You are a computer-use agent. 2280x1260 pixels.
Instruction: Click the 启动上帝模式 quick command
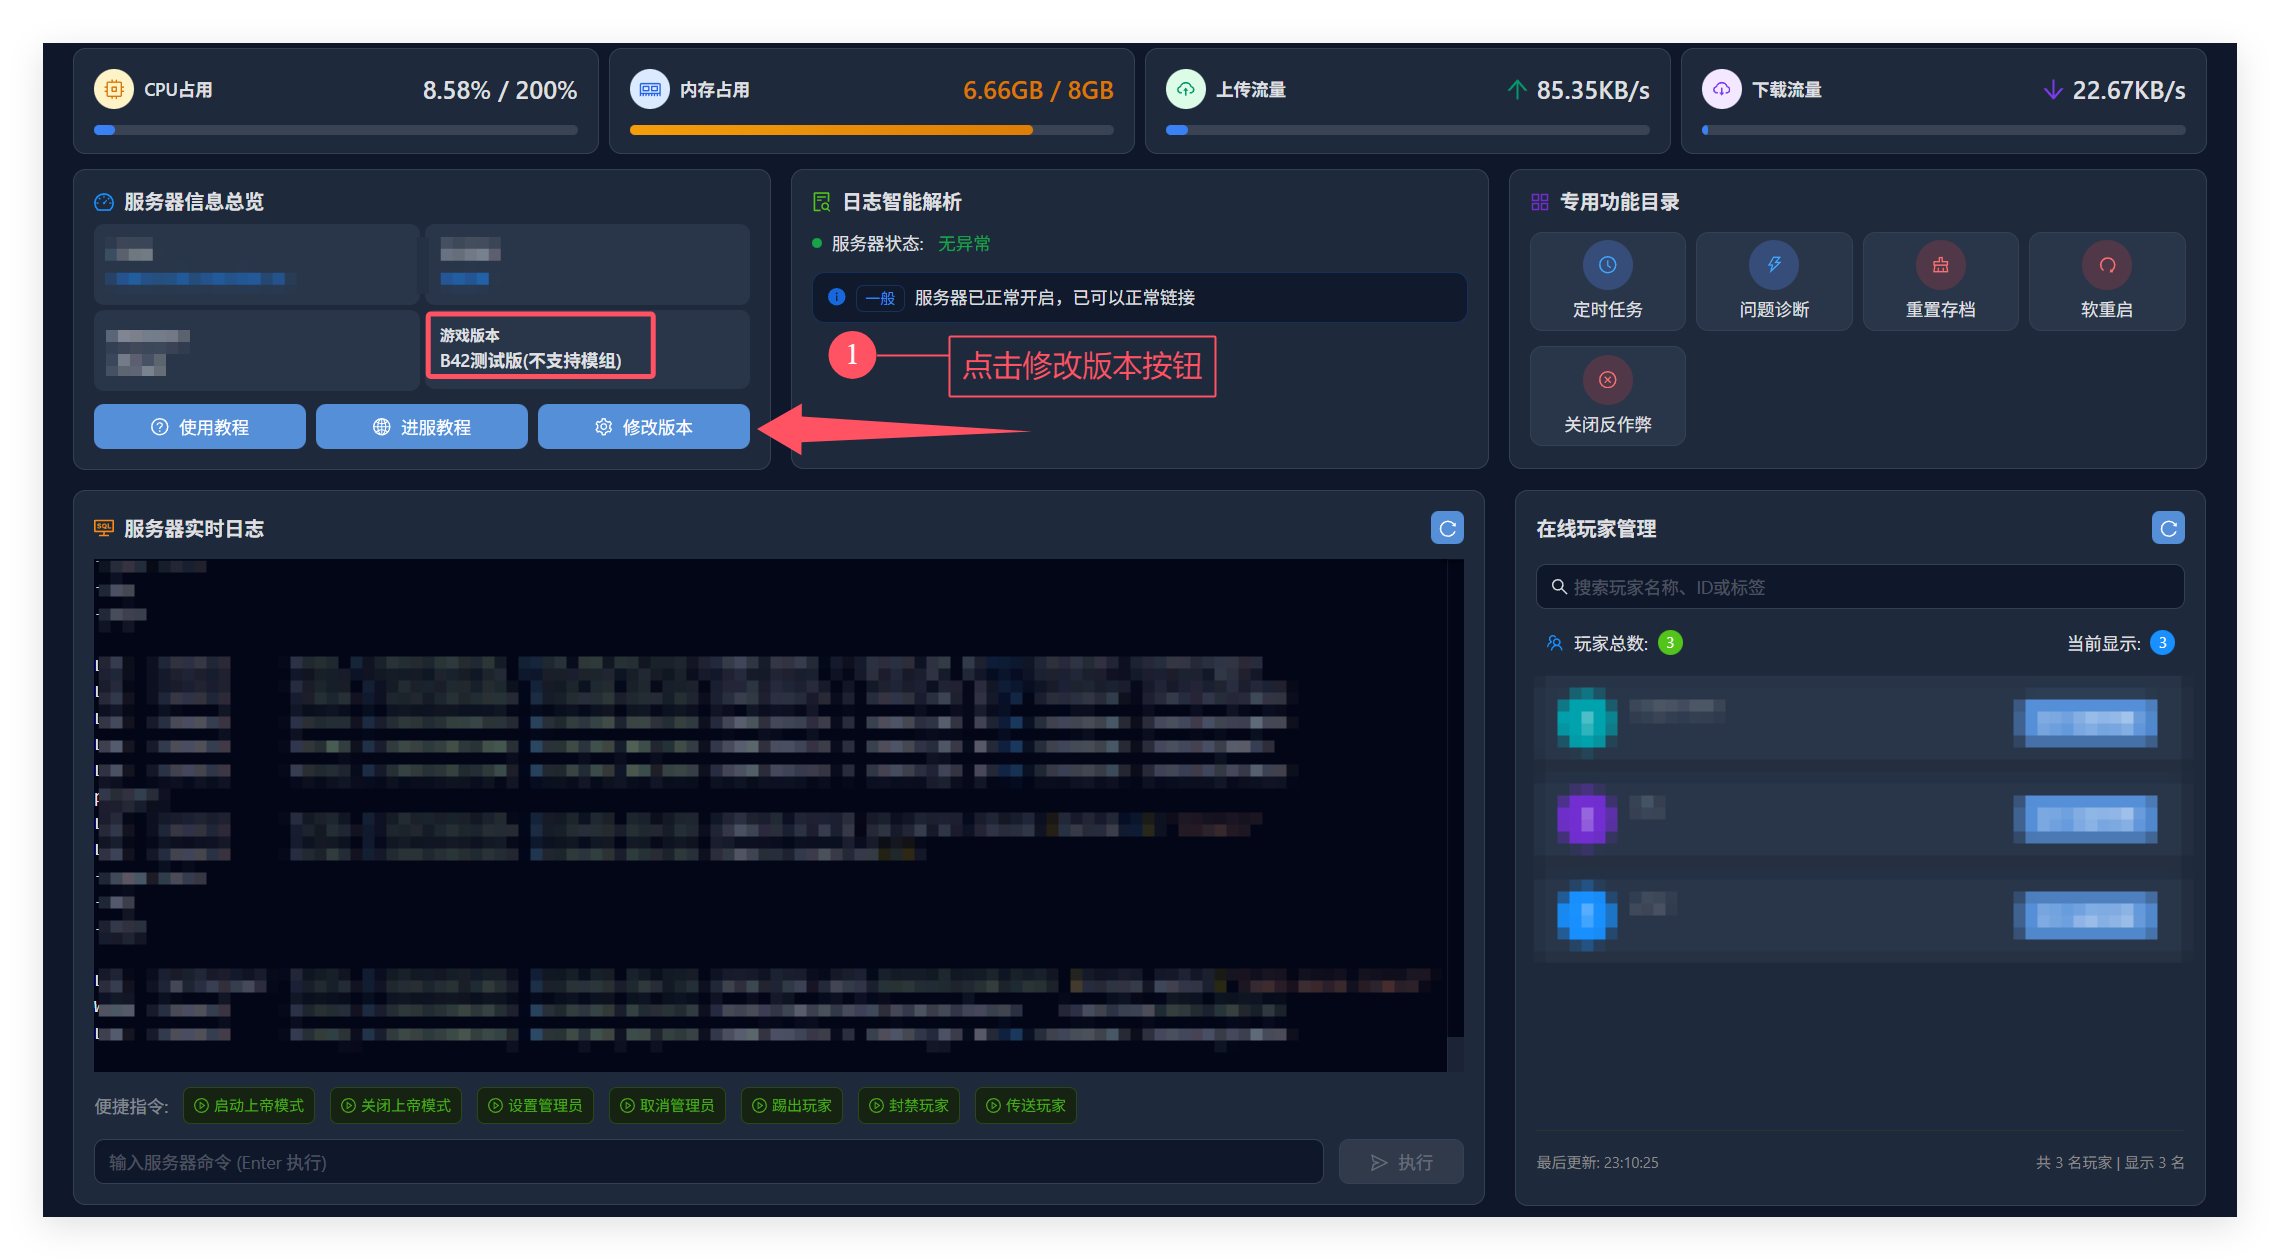click(249, 1105)
